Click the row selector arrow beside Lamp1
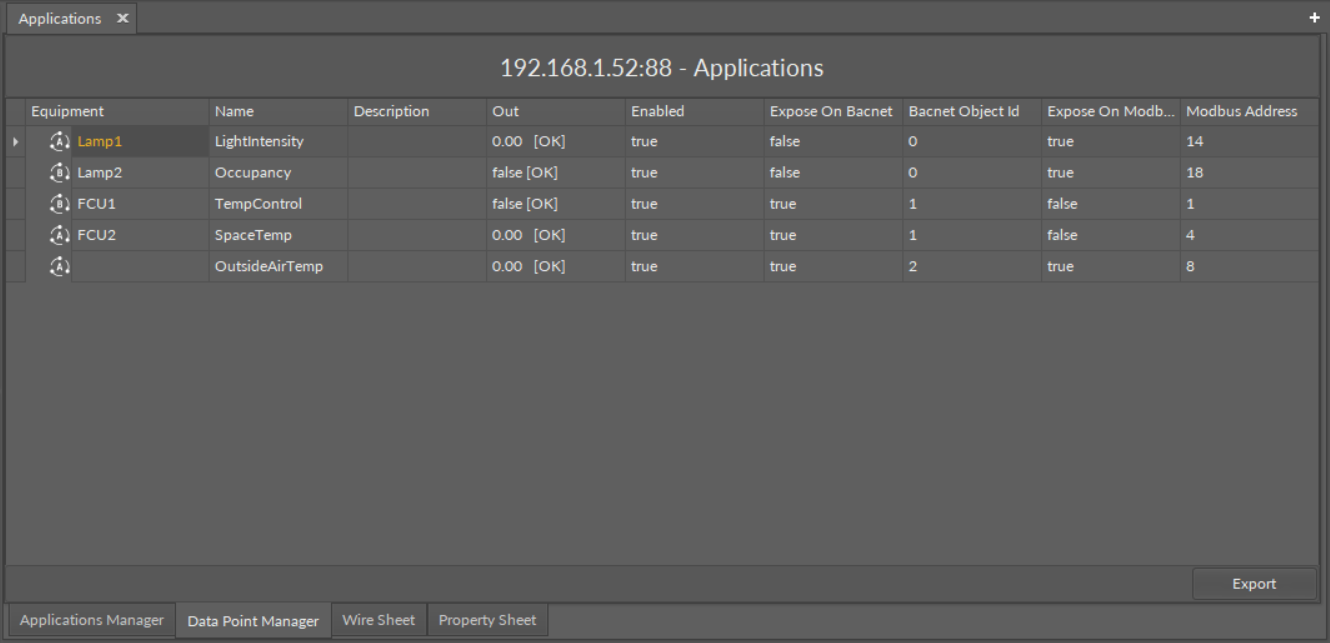 (15, 142)
